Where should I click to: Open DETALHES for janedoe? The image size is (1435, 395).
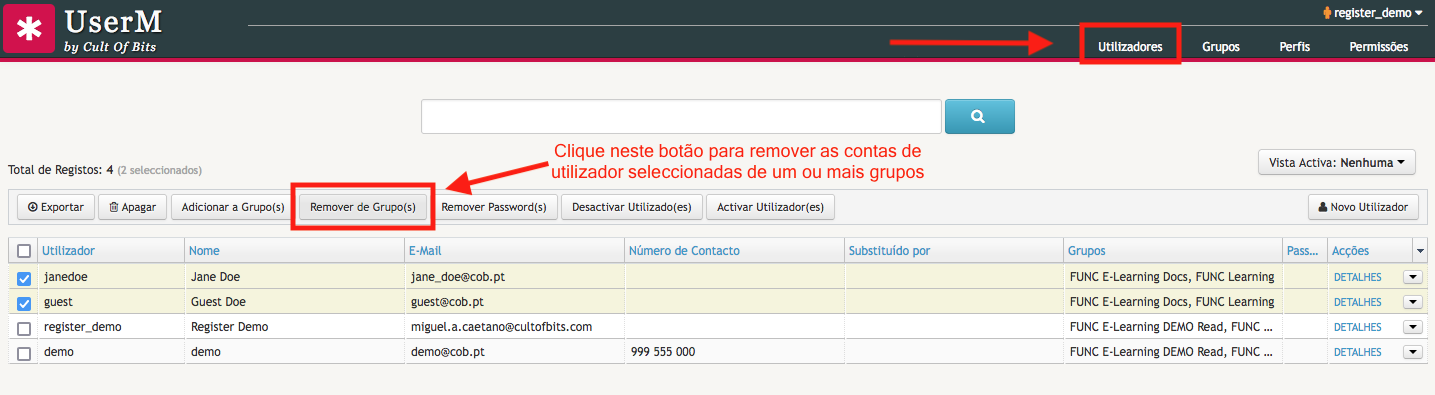tap(1357, 277)
